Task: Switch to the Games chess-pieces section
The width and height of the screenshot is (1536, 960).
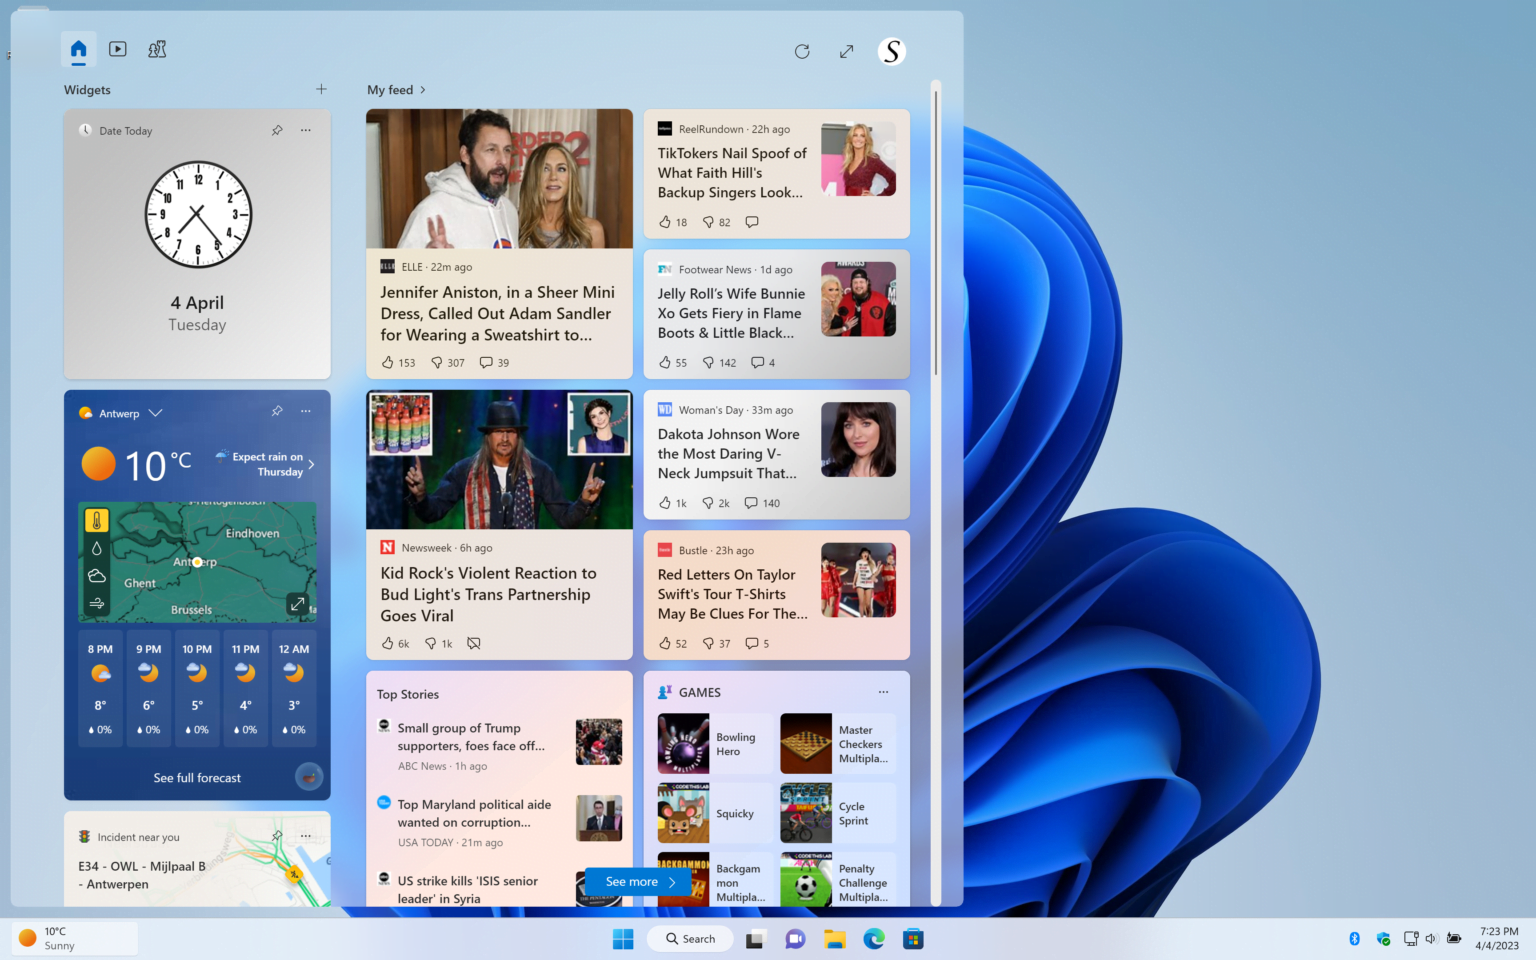Action: click(157, 49)
